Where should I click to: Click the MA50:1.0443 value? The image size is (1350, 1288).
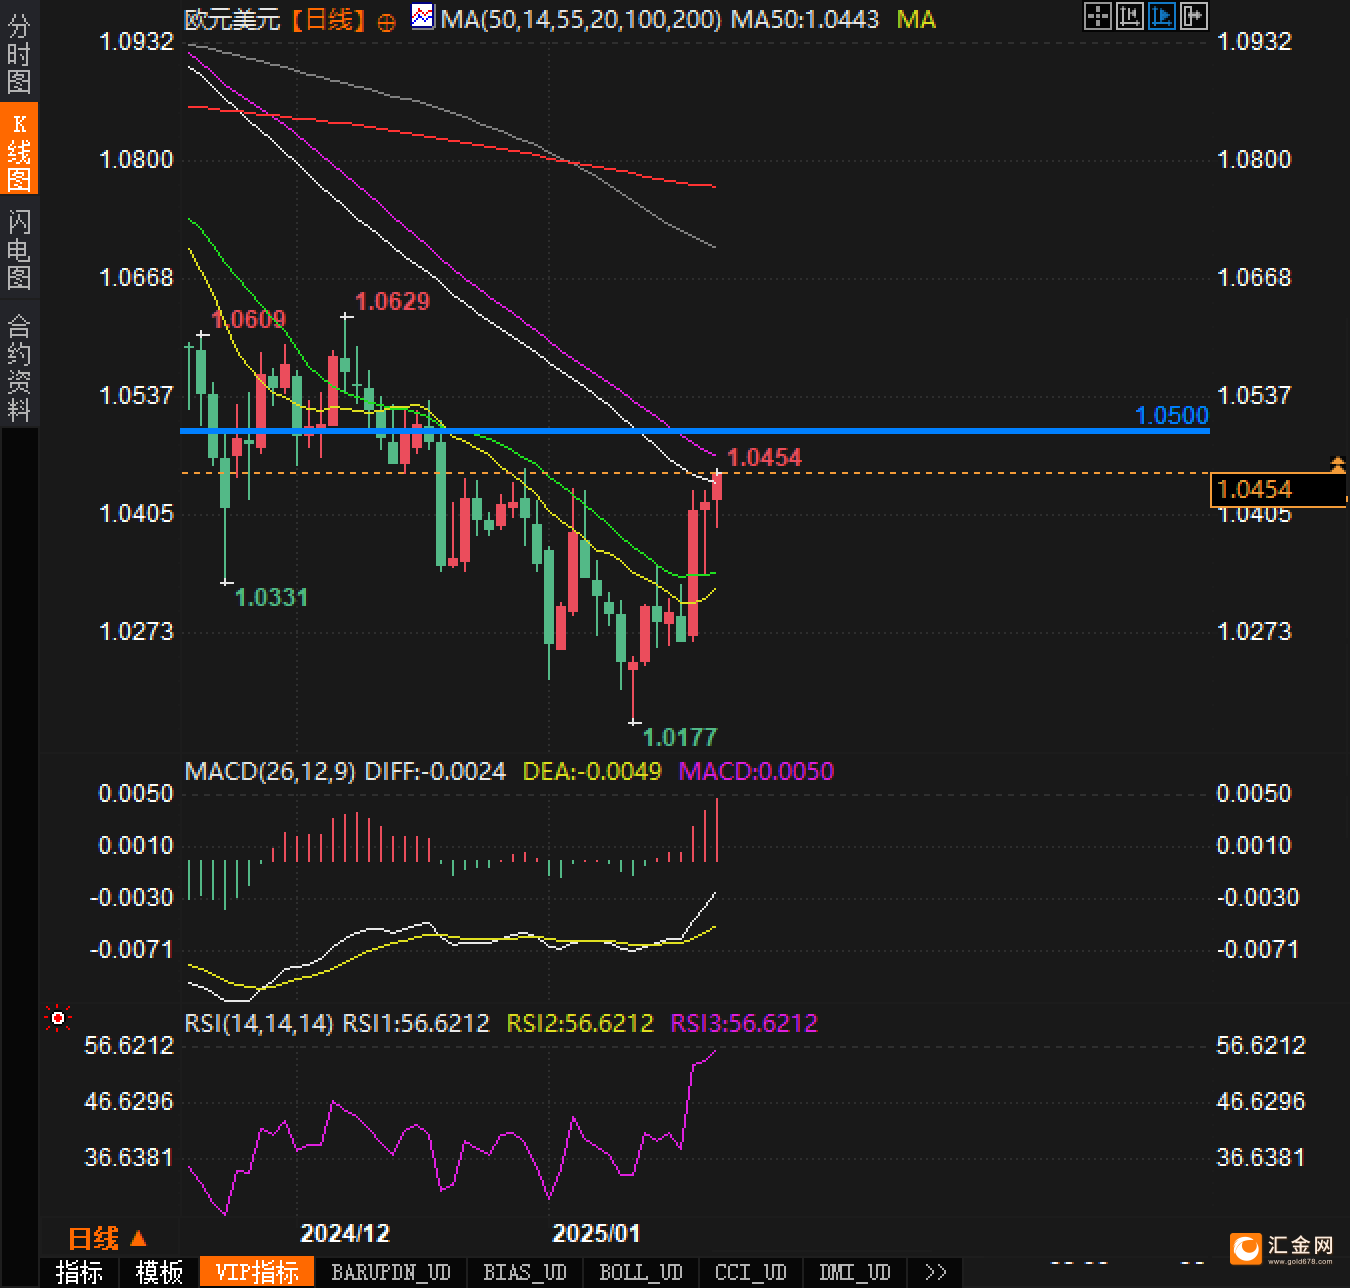click(x=805, y=19)
